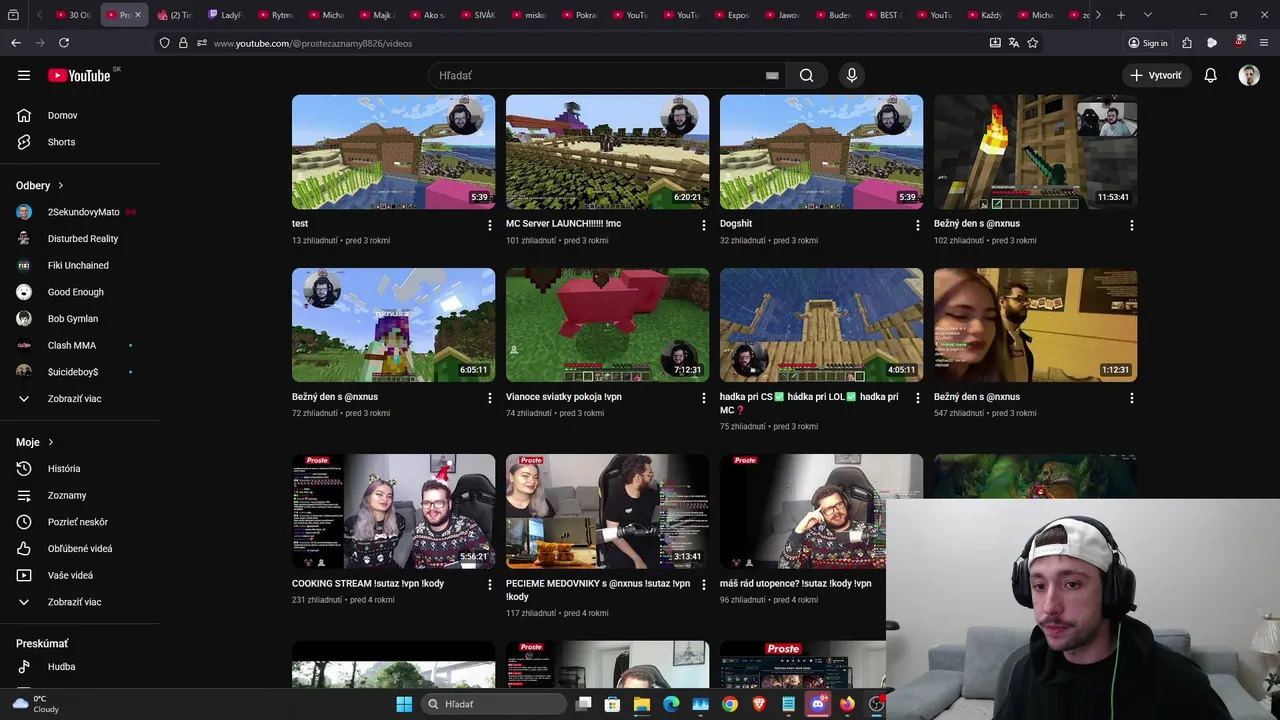Screen dimensions: 1280x720
Task: Expand the Odbery section chevron
Action: point(60,186)
